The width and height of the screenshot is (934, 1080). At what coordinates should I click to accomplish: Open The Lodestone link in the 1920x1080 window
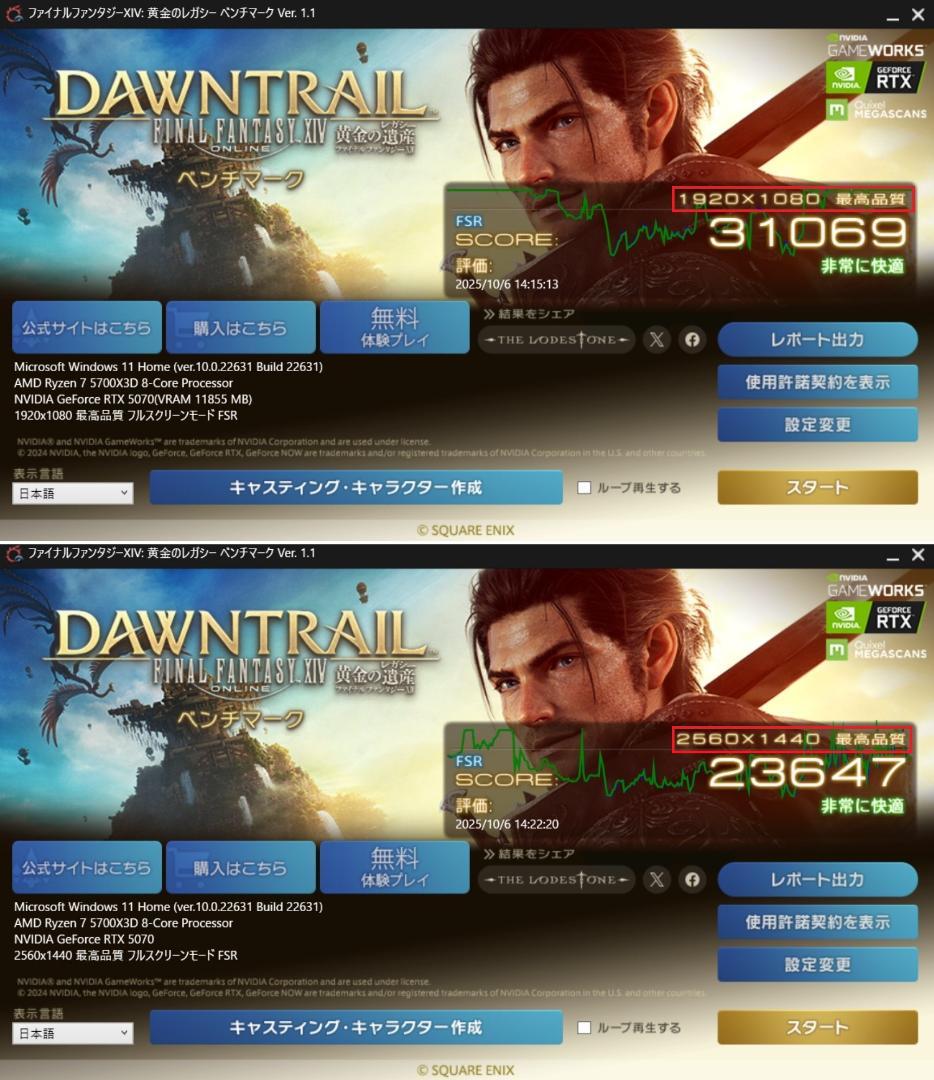click(557, 340)
